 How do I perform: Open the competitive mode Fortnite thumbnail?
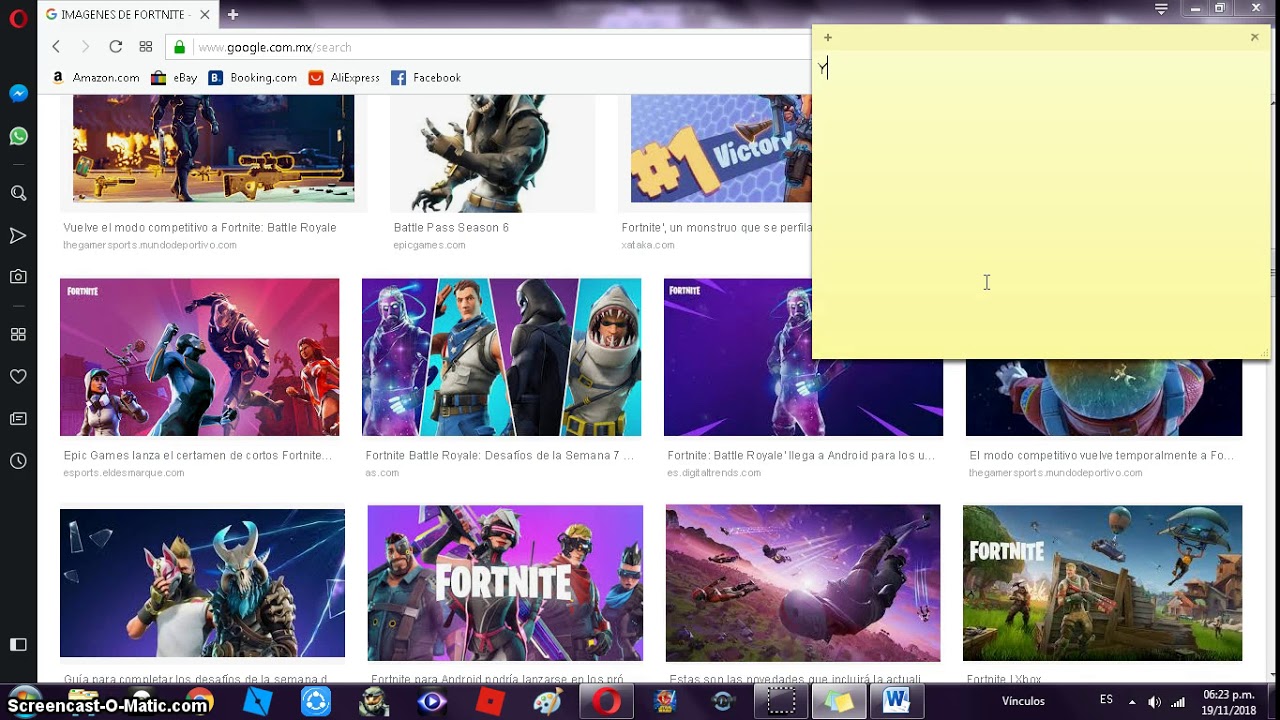[x=213, y=149]
